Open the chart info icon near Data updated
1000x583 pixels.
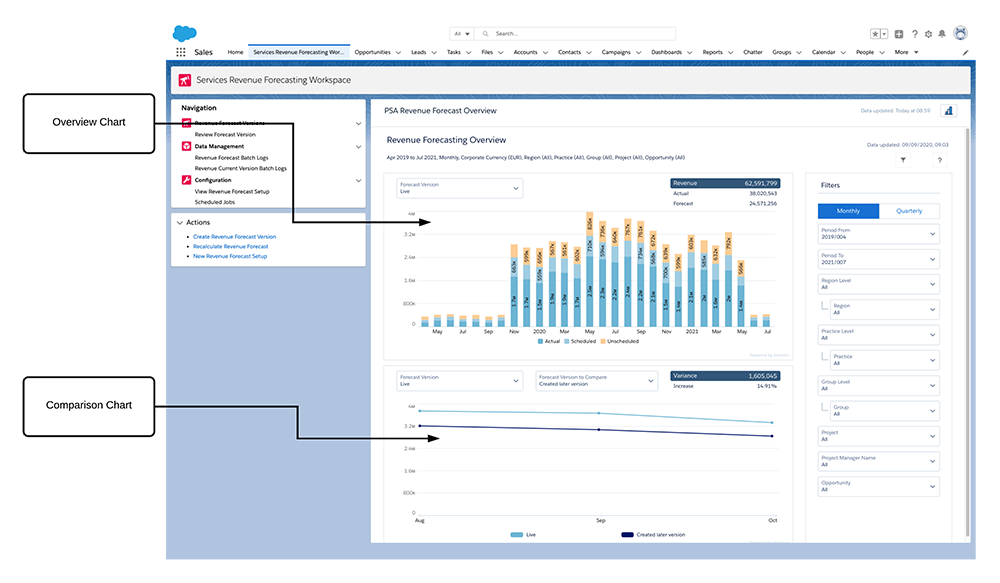click(x=948, y=111)
